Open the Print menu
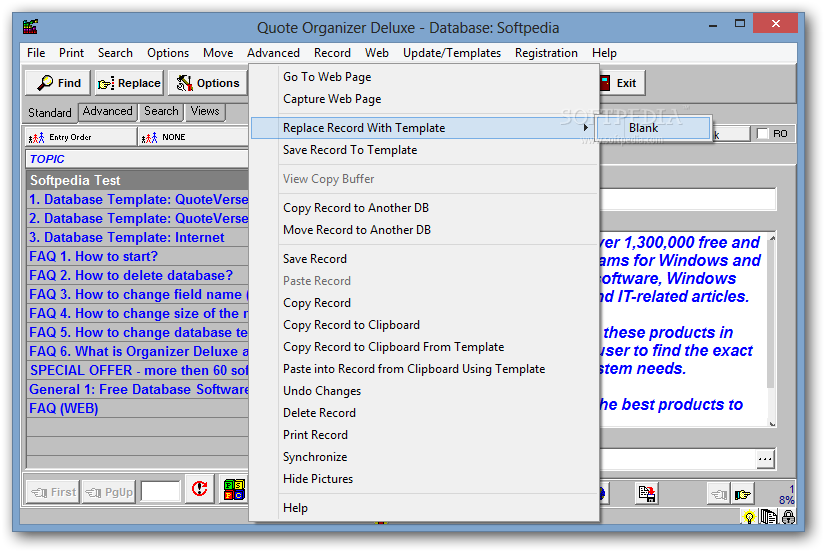This screenshot has width=825, height=552. tap(71, 53)
